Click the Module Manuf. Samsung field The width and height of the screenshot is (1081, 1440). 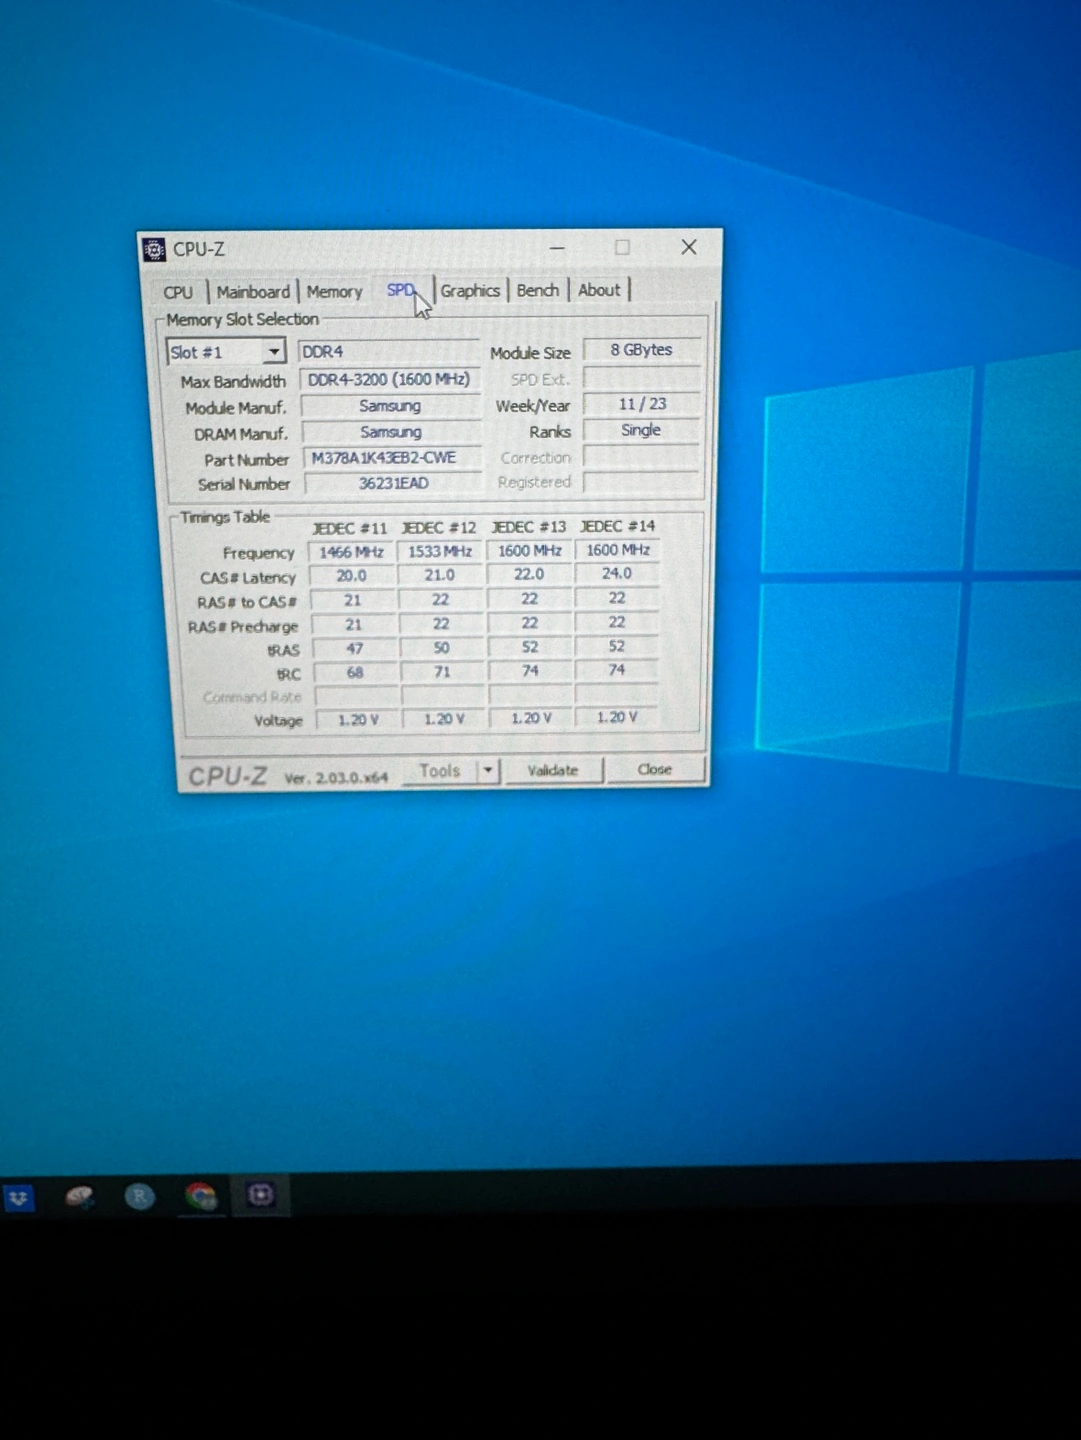pyautogui.click(x=390, y=406)
